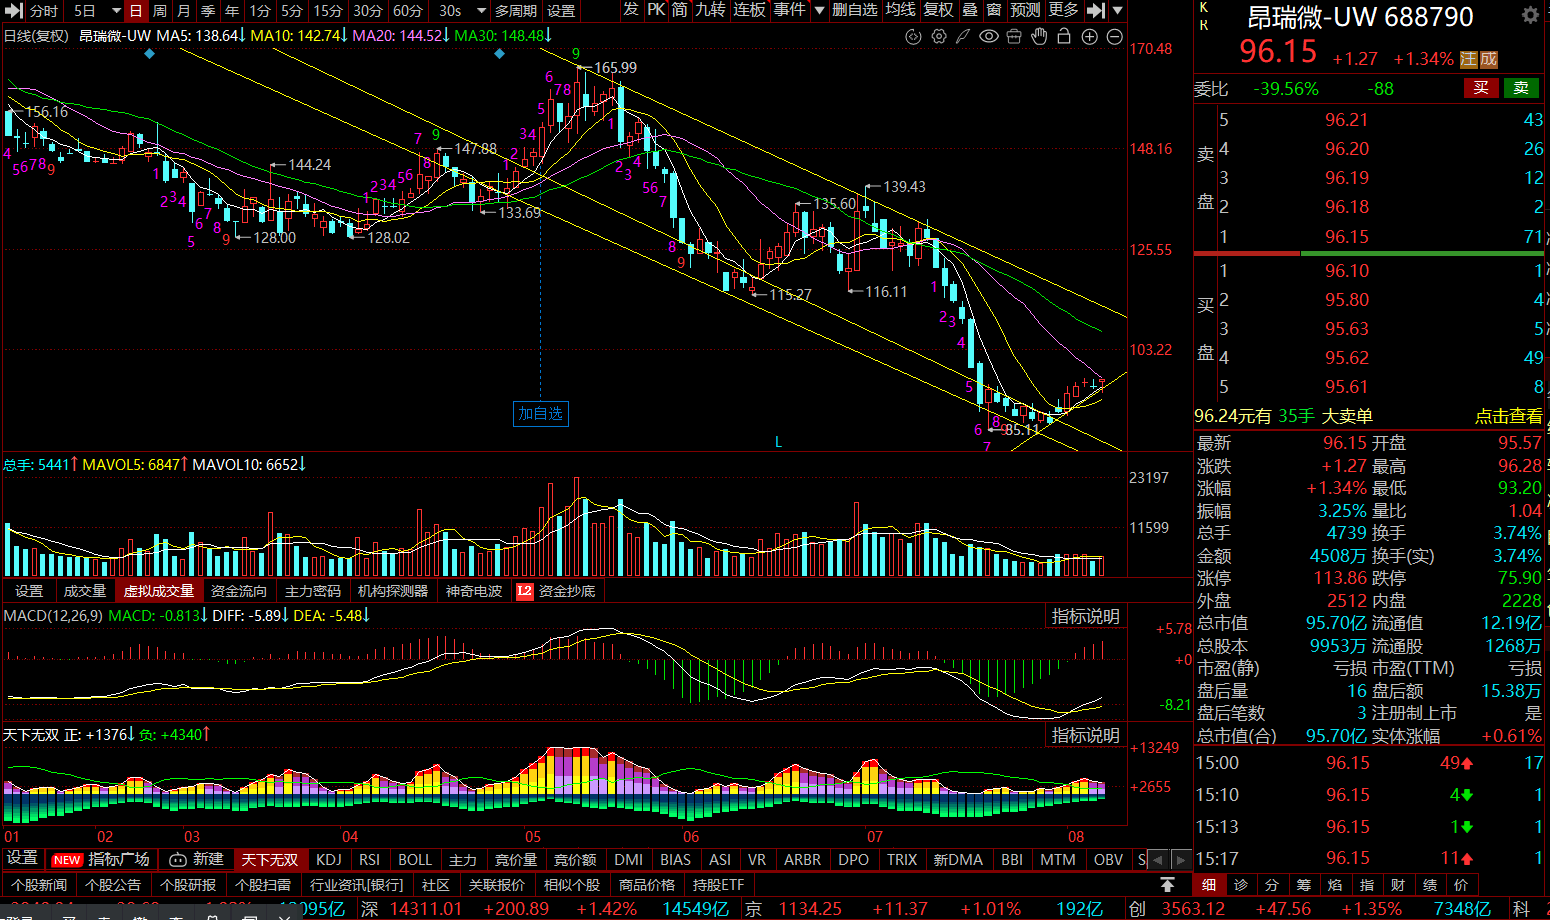Image resolution: width=1550 pixels, height=920 pixels.
Task: Select the 财 finance tab in side panel
Action: point(1397,885)
